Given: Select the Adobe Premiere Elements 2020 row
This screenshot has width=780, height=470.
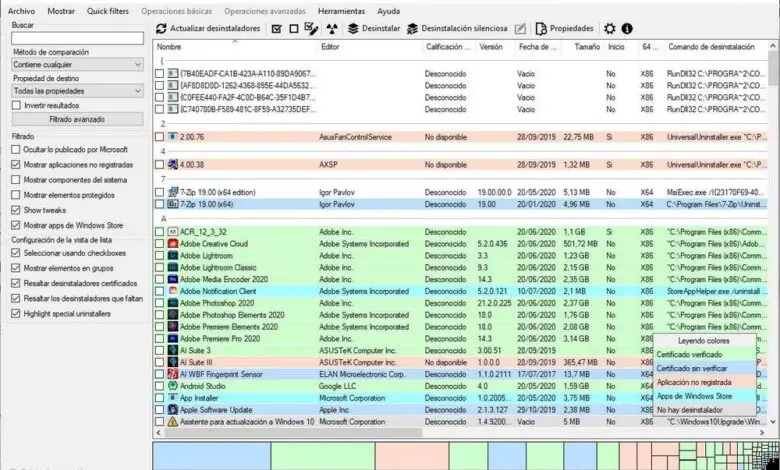Looking at the screenshot, I should tap(460, 327).
